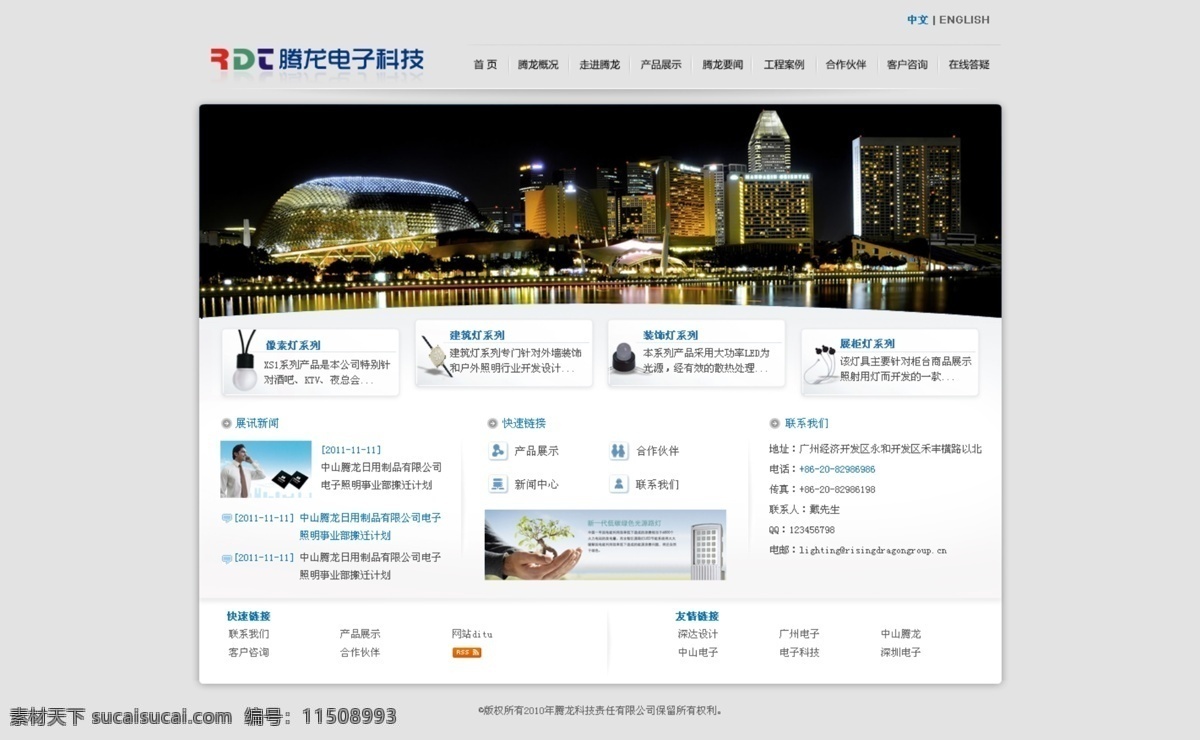Open 新闻中心 quick link
The width and height of the screenshot is (1200, 740).
[536, 484]
